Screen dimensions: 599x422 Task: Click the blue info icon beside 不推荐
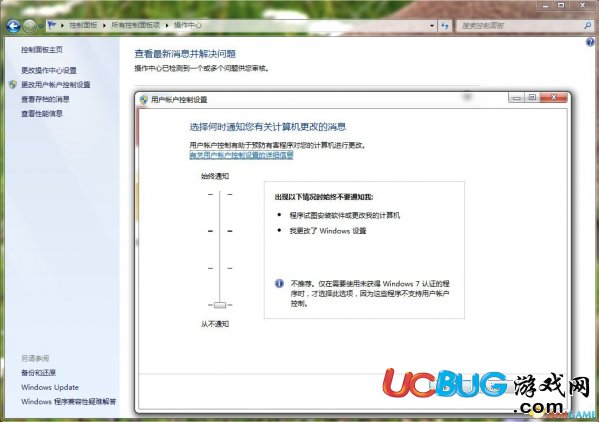tap(279, 283)
